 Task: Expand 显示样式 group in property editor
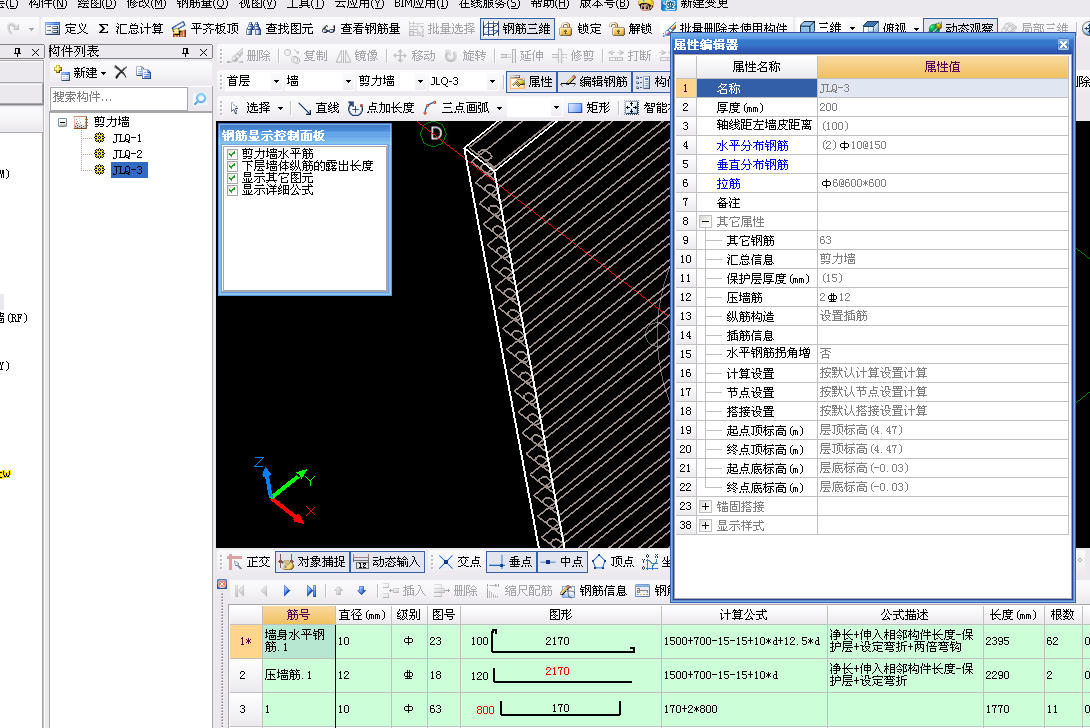705,526
